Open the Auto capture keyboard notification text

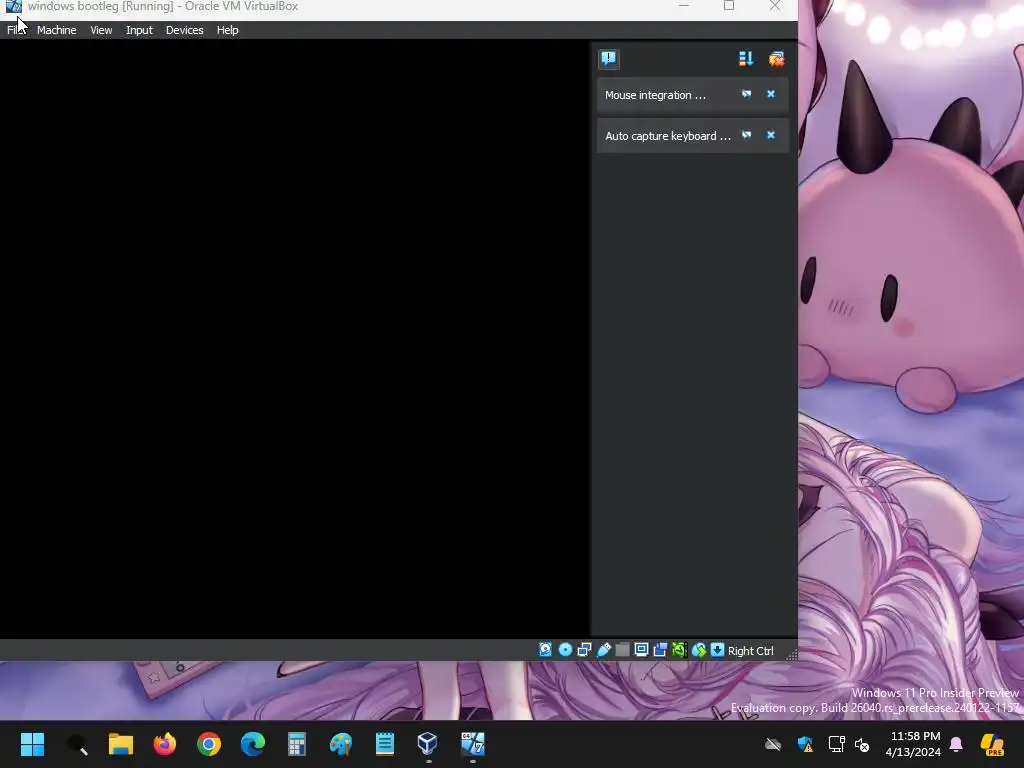pos(667,136)
